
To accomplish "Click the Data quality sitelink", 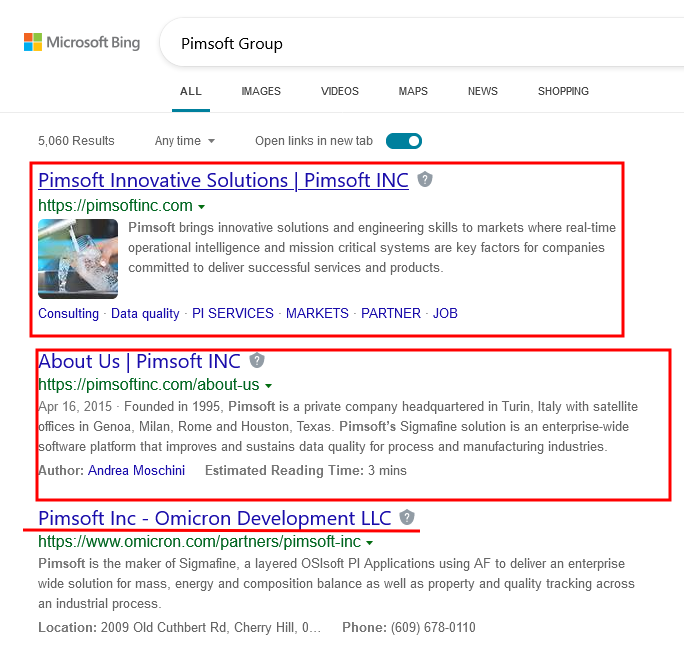I will (x=145, y=313).
